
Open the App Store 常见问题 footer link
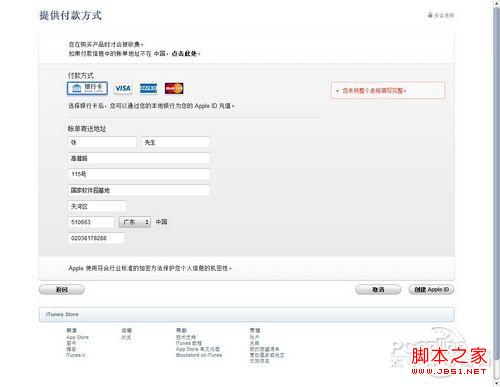click(x=198, y=349)
